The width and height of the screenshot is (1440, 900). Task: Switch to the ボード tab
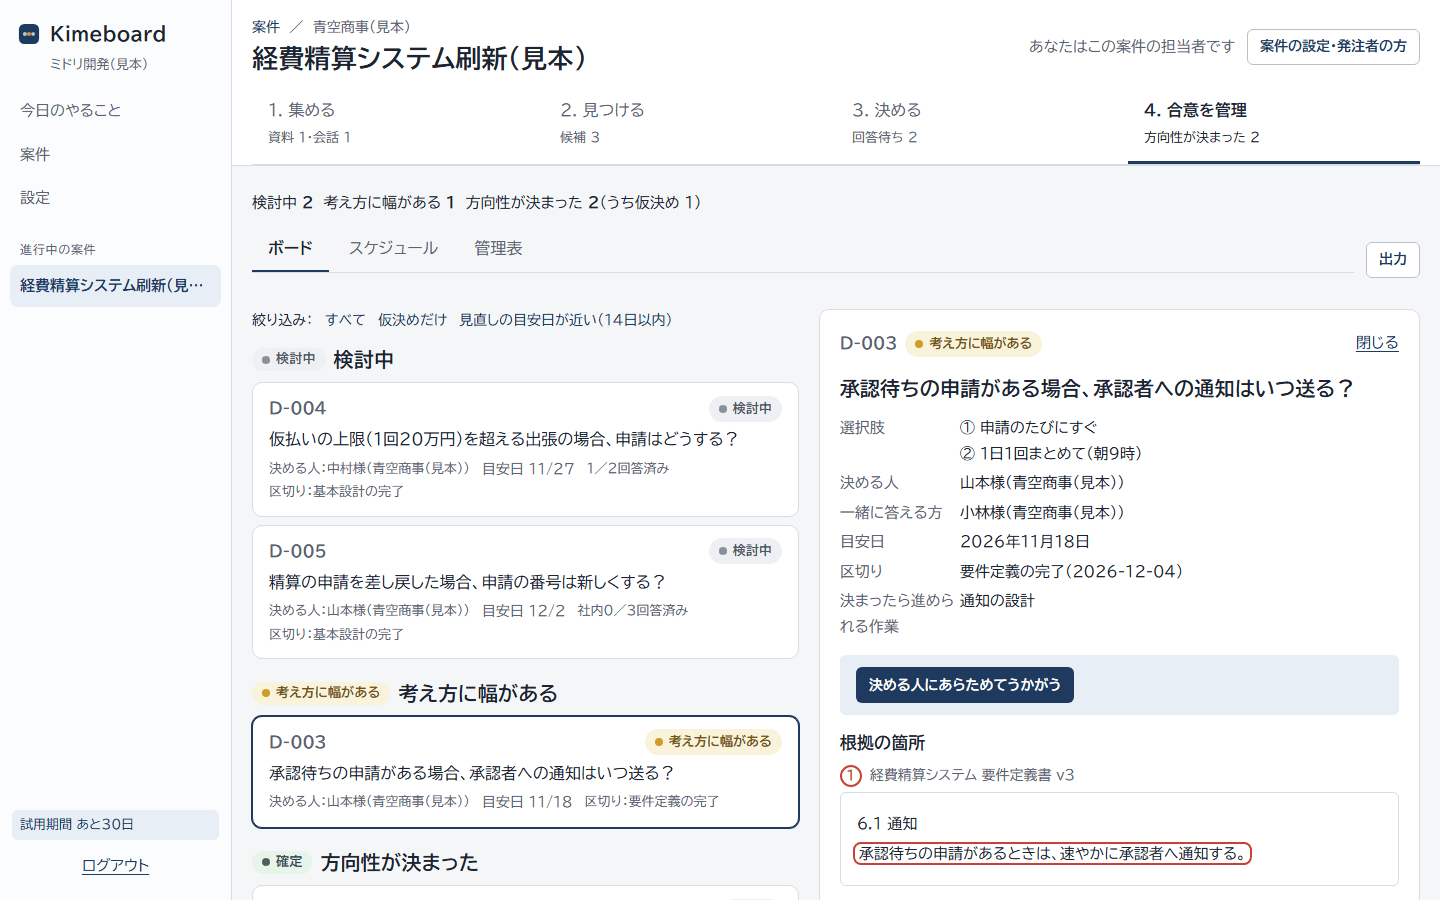coord(290,248)
